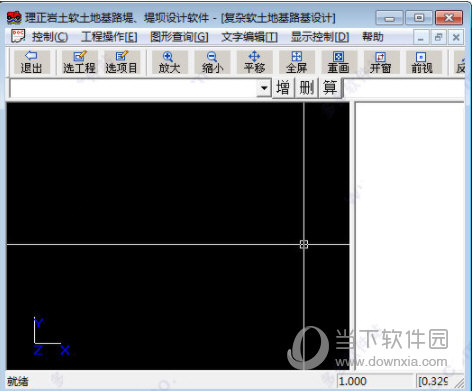Open the 控制(C) menu

[x=50, y=37]
